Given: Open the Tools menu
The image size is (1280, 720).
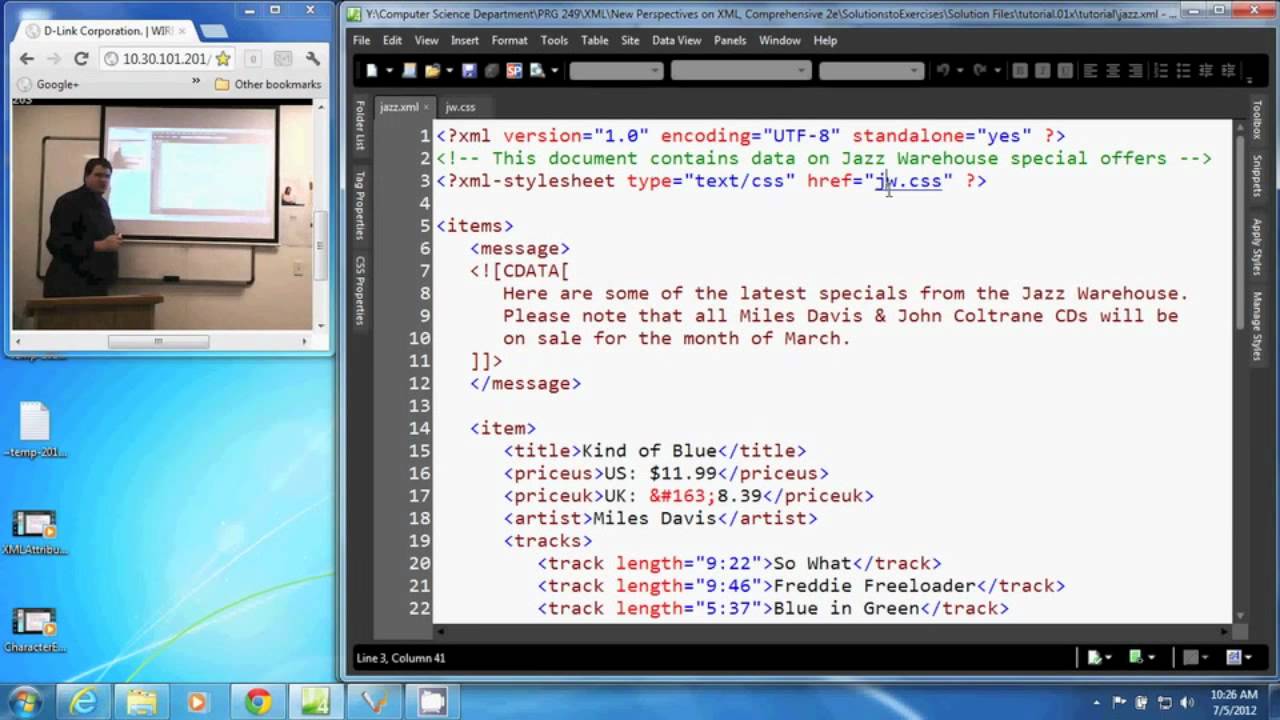Looking at the screenshot, I should [x=554, y=40].
